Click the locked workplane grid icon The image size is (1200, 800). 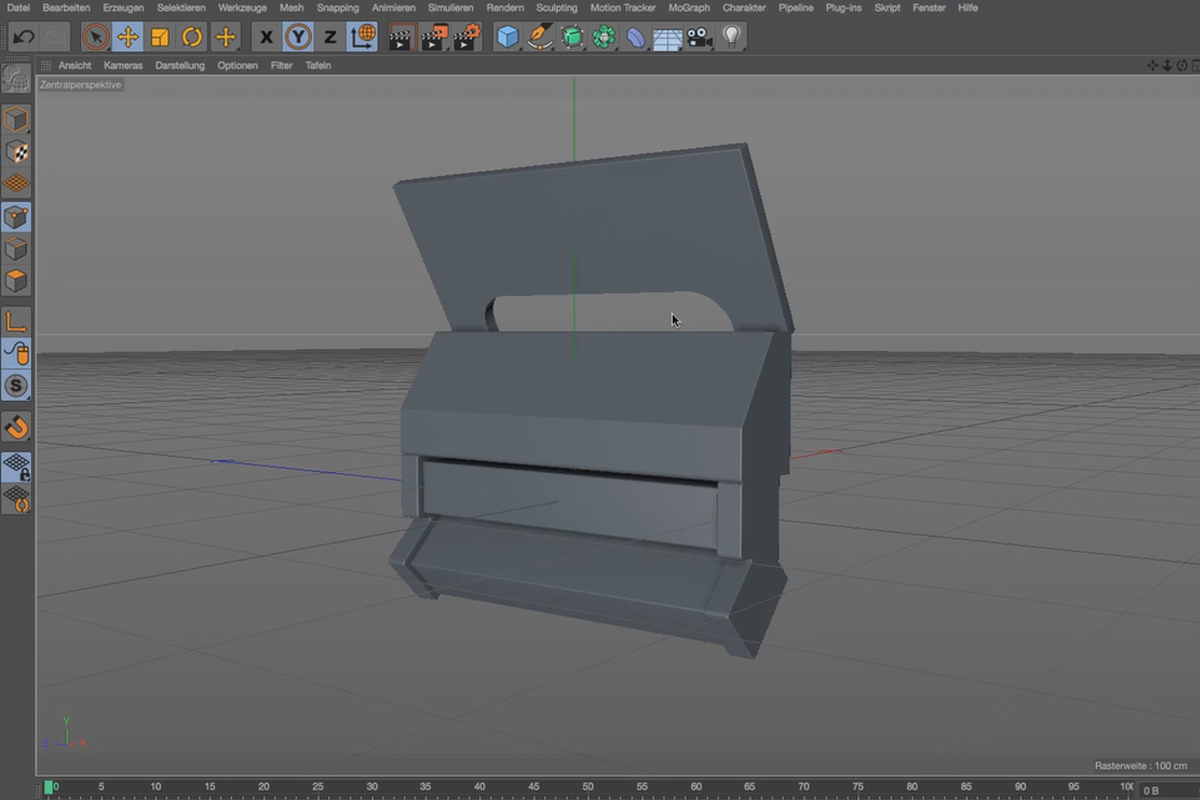pyautogui.click(x=16, y=466)
